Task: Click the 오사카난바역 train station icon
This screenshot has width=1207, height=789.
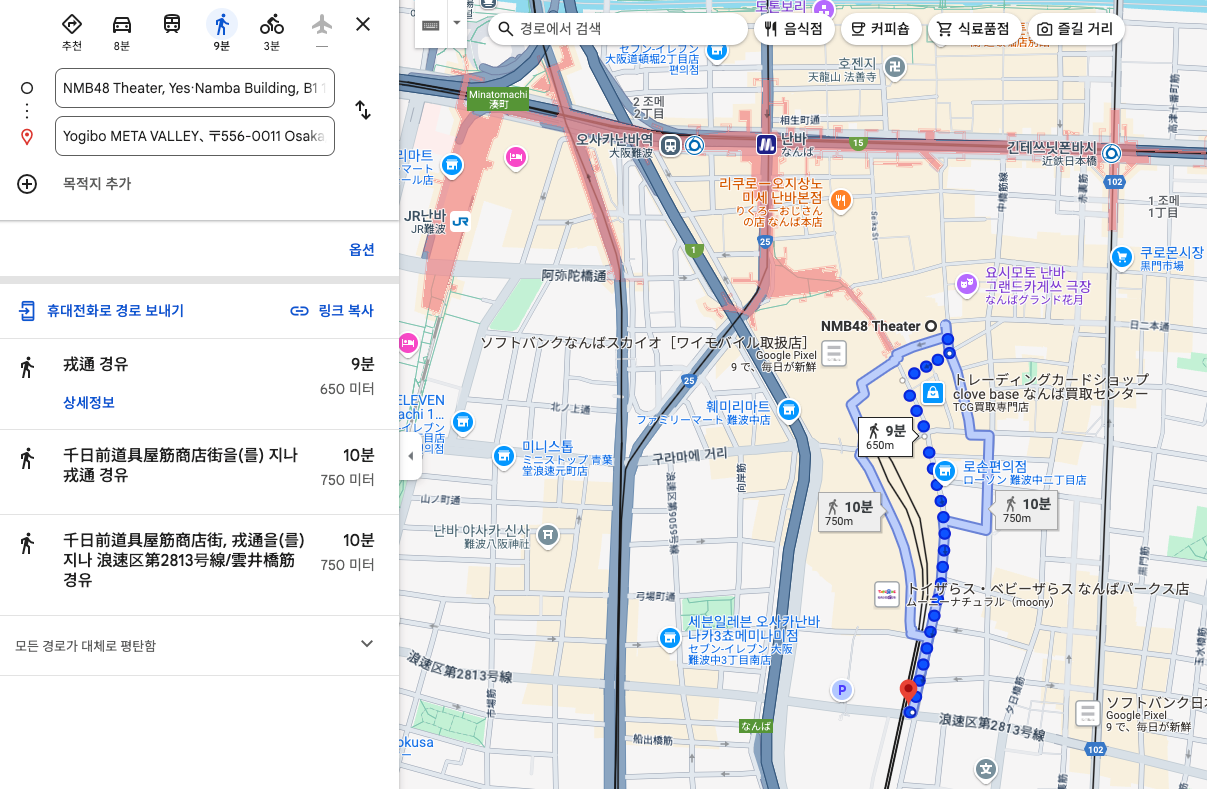Action: click(669, 145)
